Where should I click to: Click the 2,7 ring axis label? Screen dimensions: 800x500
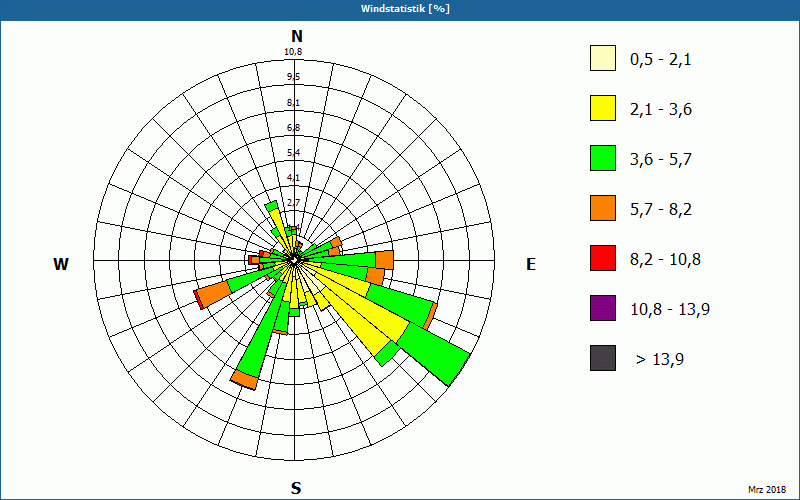point(293,203)
